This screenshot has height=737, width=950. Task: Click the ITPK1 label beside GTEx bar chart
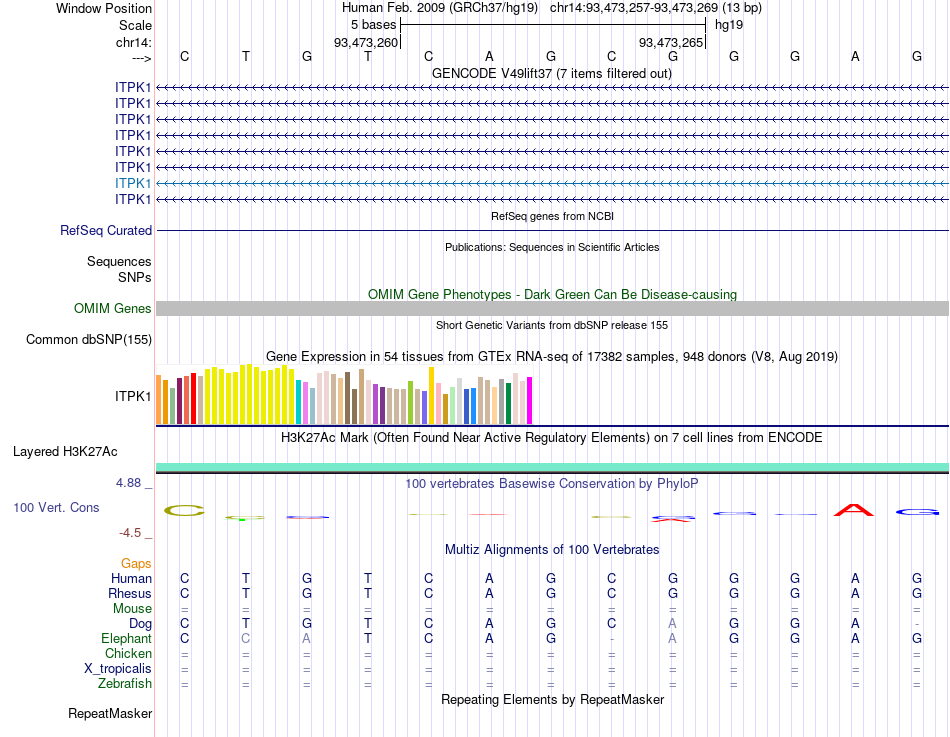[x=133, y=396]
